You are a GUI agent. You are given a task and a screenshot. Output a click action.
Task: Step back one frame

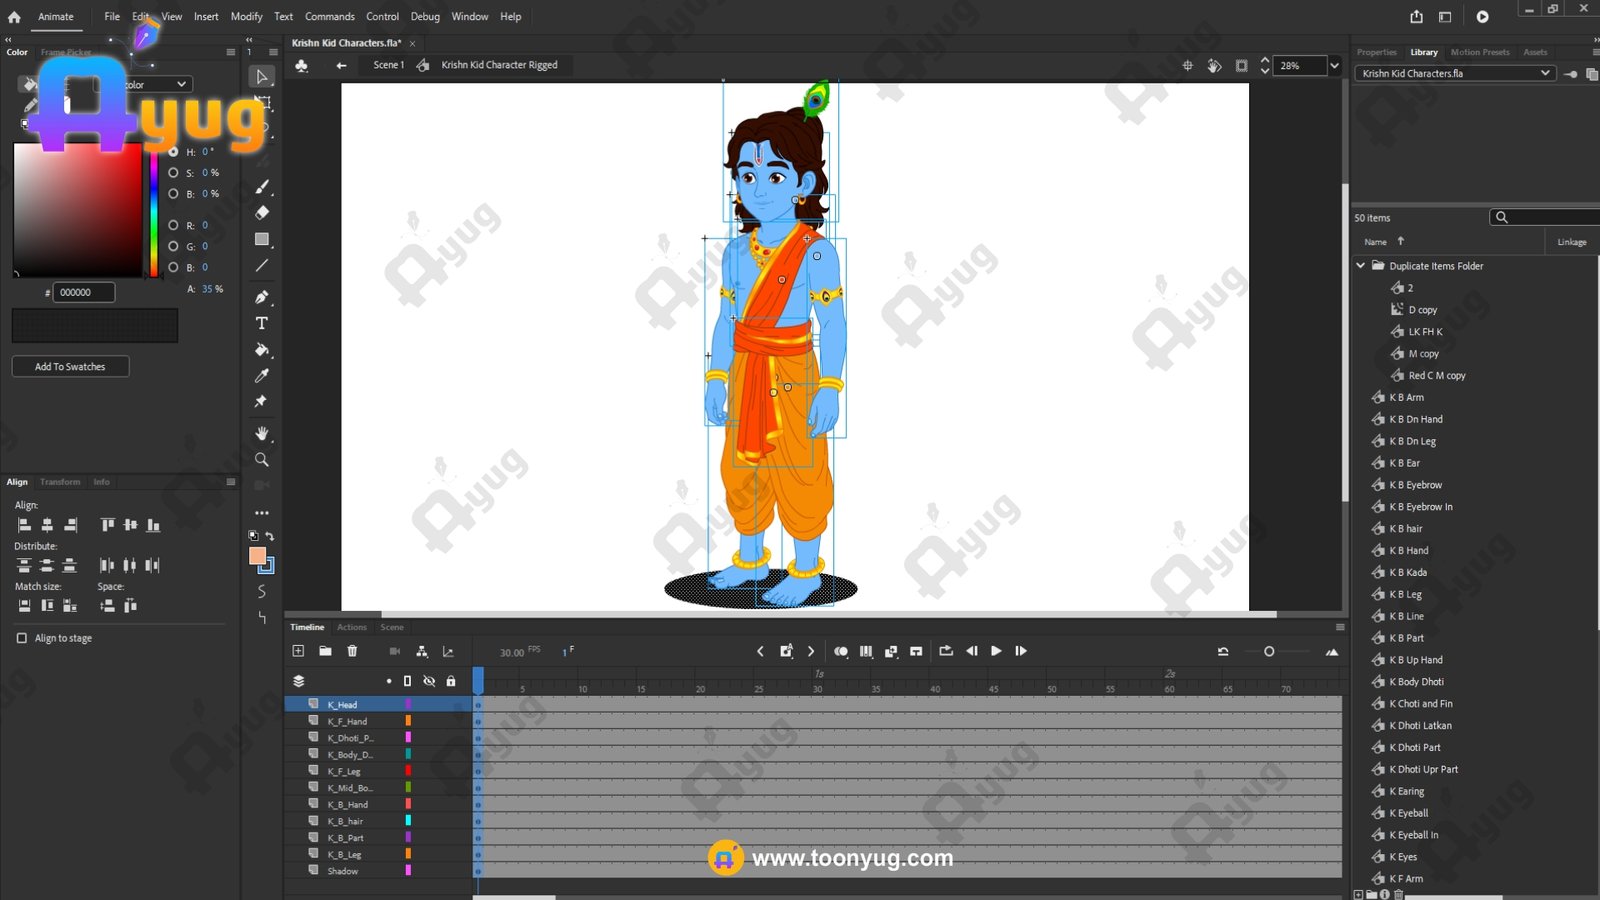click(972, 651)
